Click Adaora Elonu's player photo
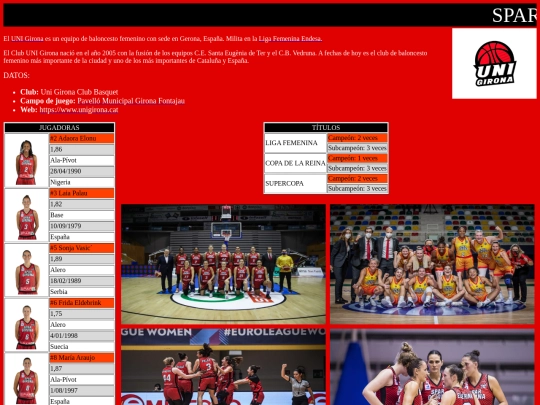The height and width of the screenshot is (405, 540). pos(27,160)
